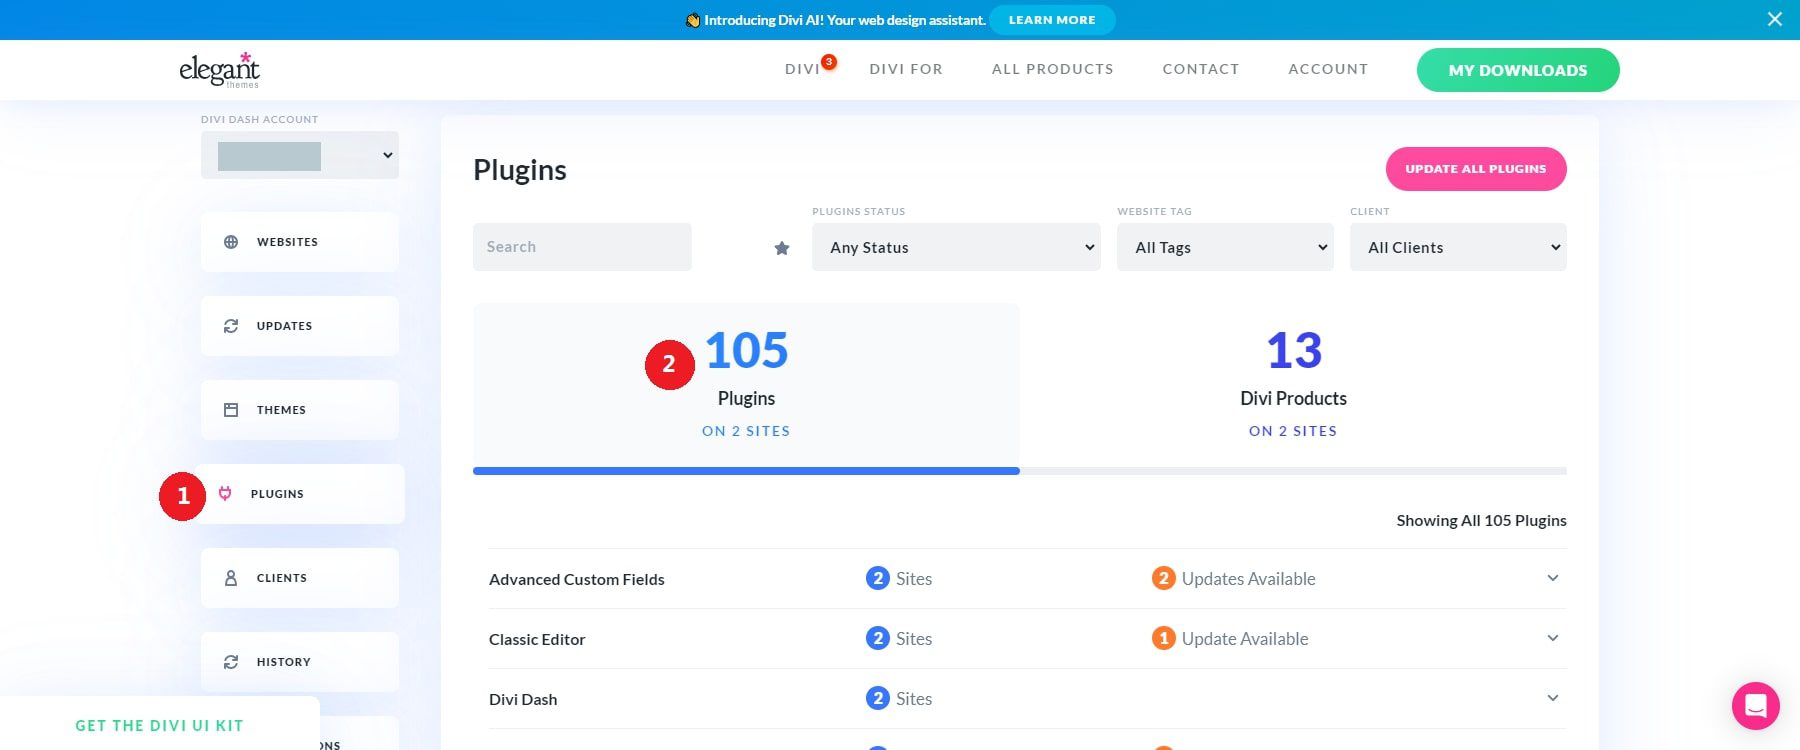Click the History sidebar icon
The image size is (1800, 750).
[x=231, y=662]
